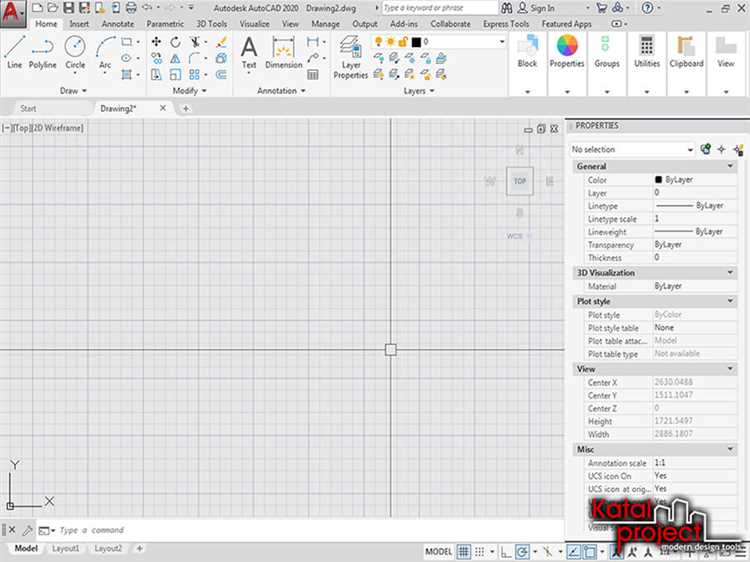Screen dimensions: 750x562
Task: Activate the Circle tool
Action: [75, 51]
